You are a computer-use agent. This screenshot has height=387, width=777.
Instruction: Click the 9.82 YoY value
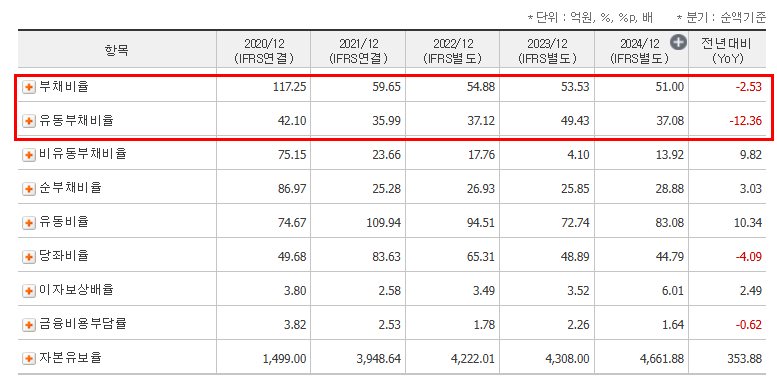(x=752, y=155)
